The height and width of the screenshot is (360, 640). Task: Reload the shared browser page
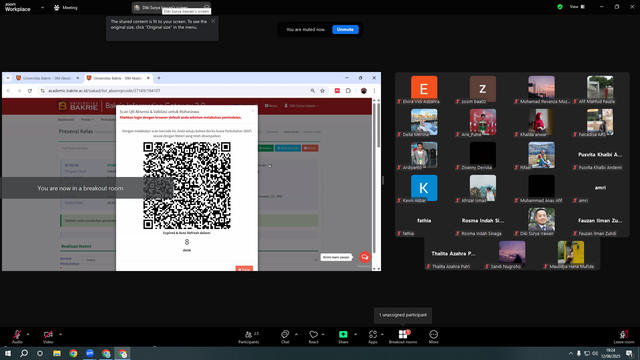[x=30, y=91]
